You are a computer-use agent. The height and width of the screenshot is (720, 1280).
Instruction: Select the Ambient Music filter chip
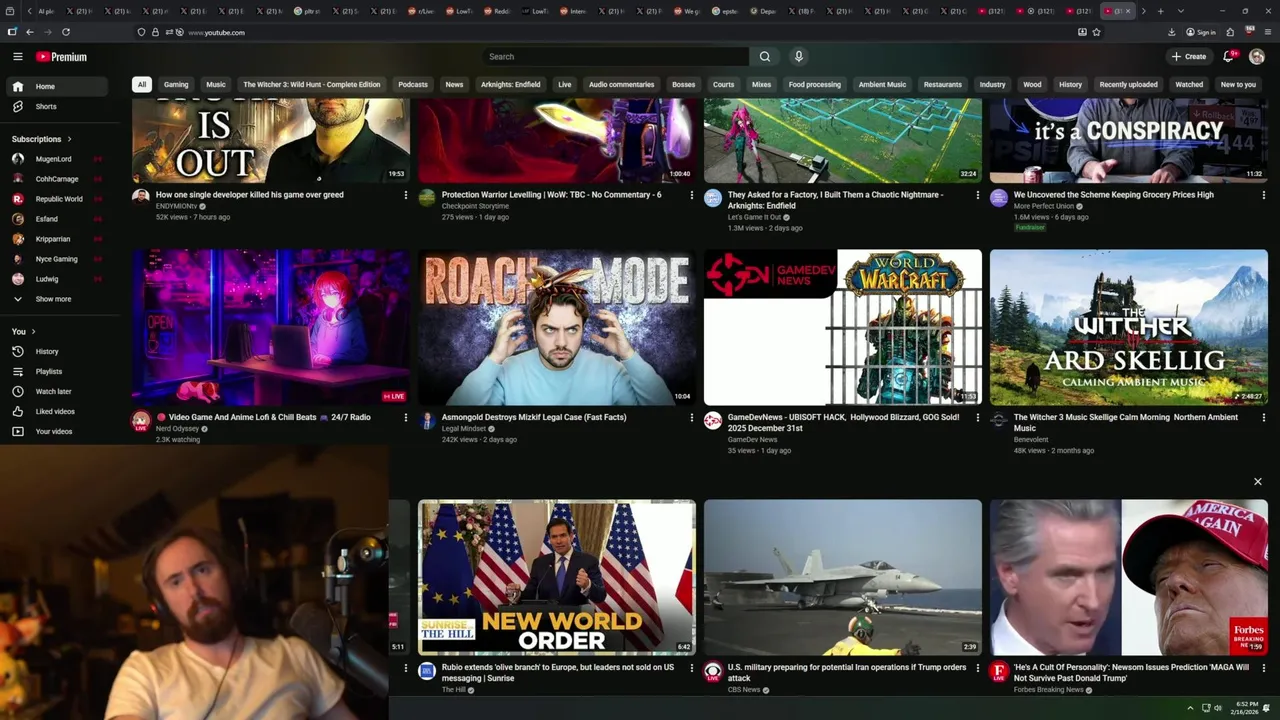coord(882,85)
